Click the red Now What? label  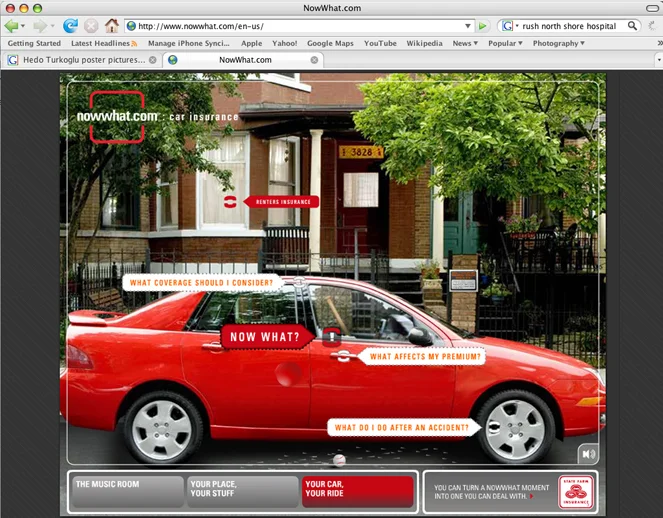click(267, 337)
